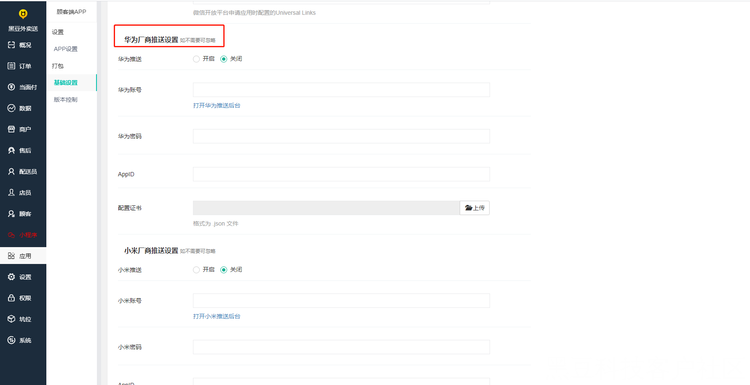Select the 当面付 pay icon in sidebar

(x=11, y=87)
